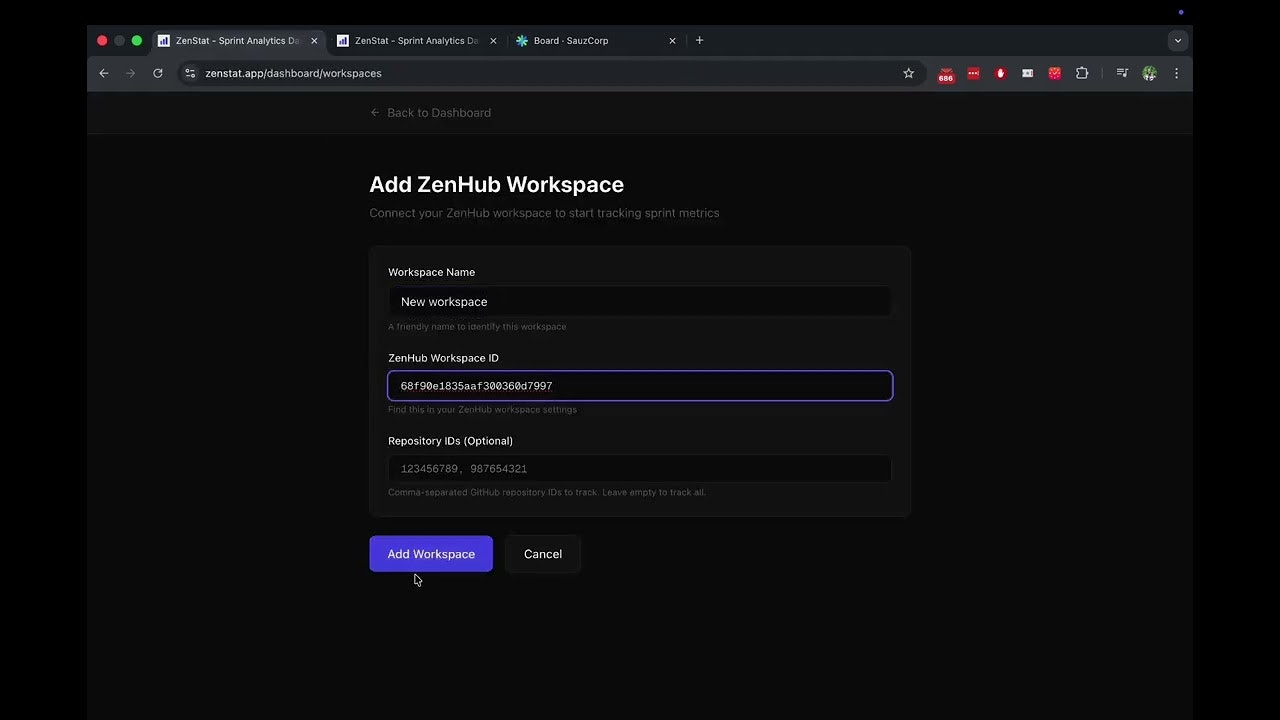
Task: Click the screen capture extension icon
Action: click(1027, 73)
